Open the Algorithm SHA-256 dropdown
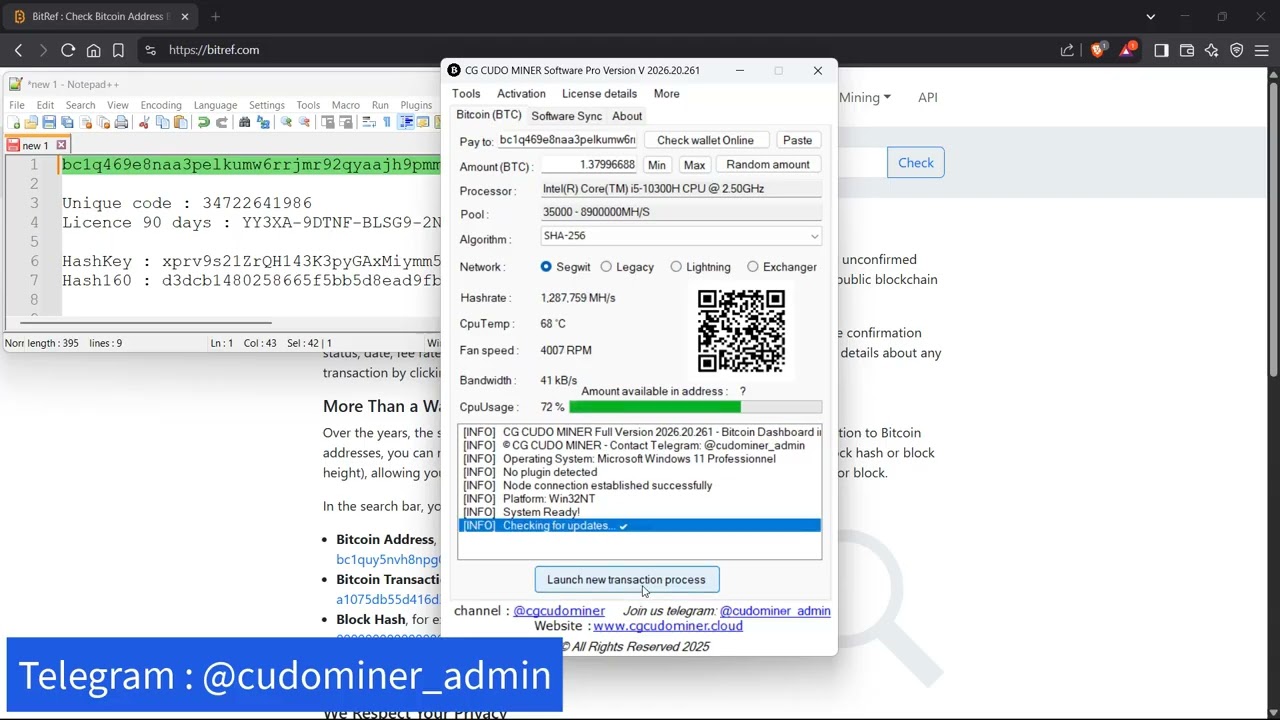 (x=681, y=236)
